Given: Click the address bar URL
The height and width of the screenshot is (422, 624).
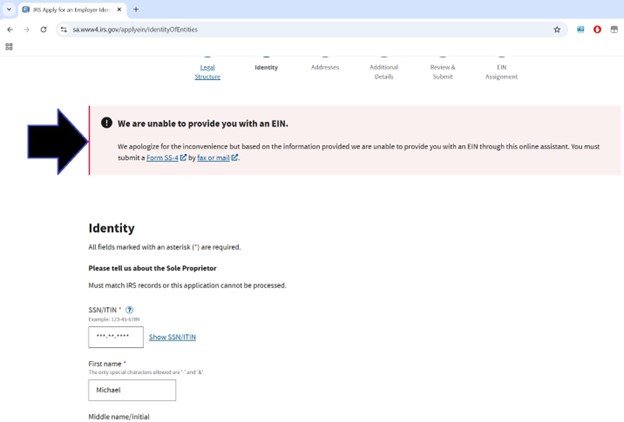Looking at the screenshot, I should (200, 29).
